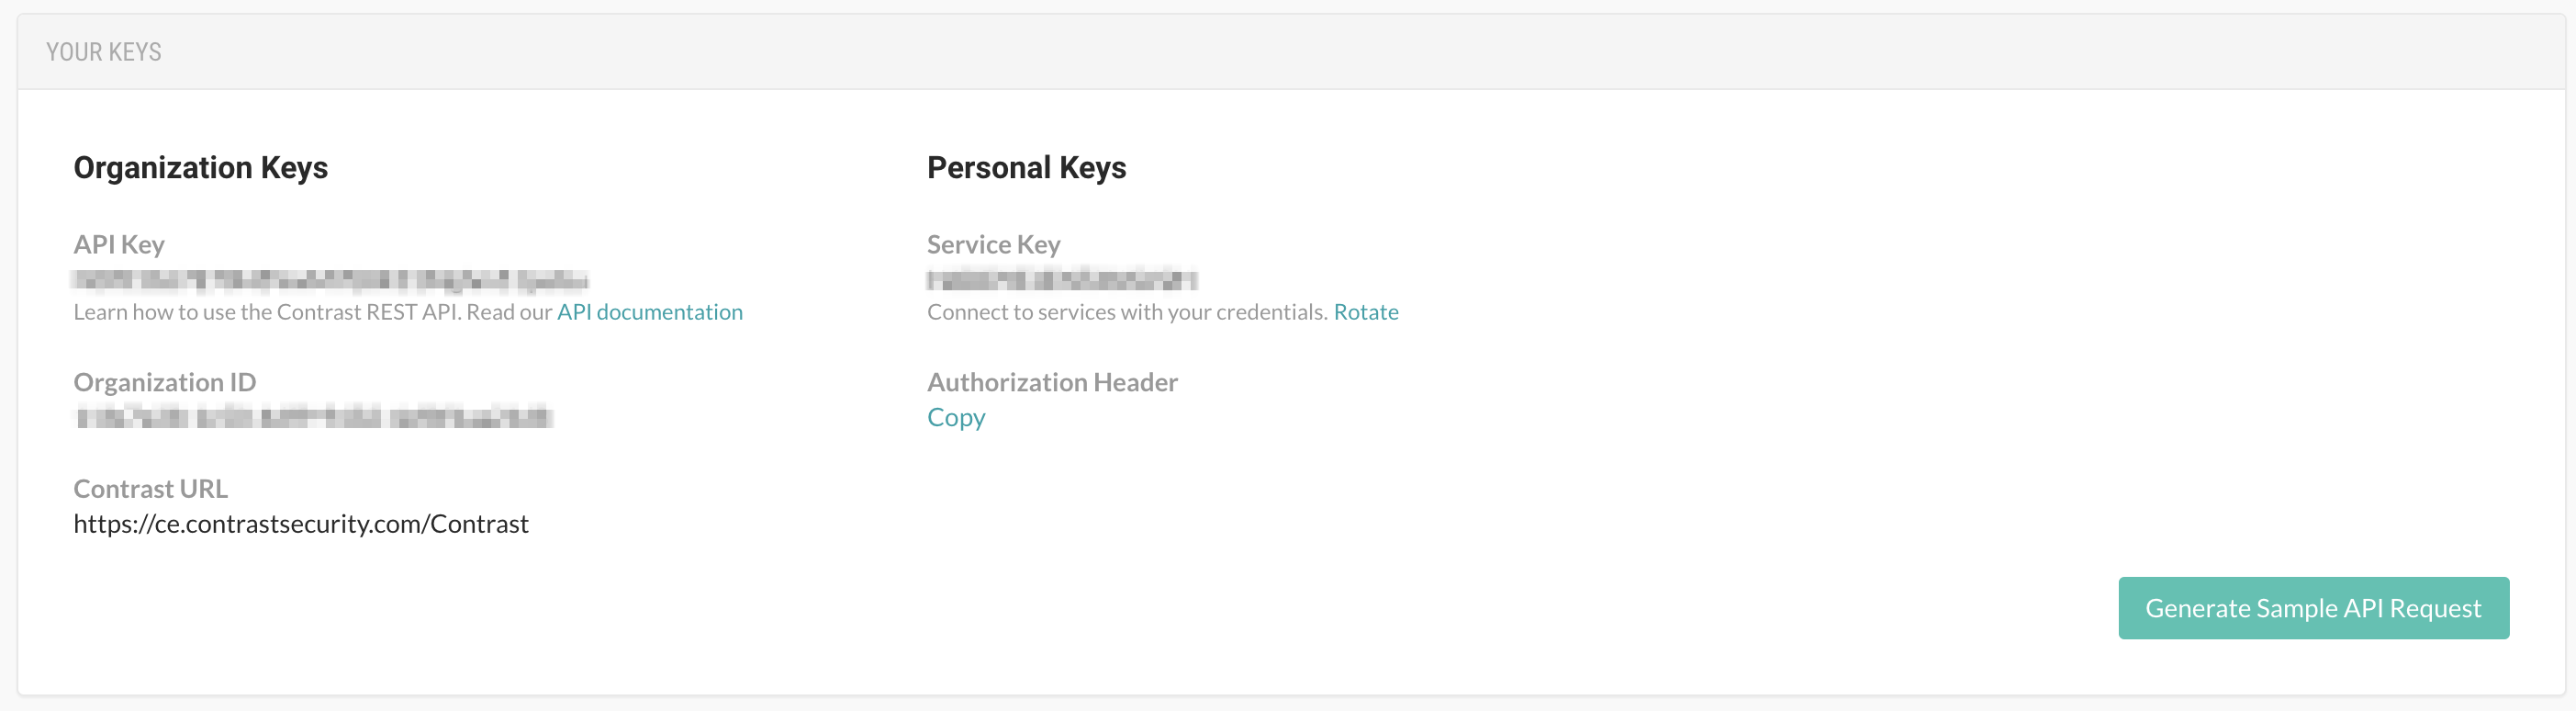Copy the Authorization Header value

[955, 417]
